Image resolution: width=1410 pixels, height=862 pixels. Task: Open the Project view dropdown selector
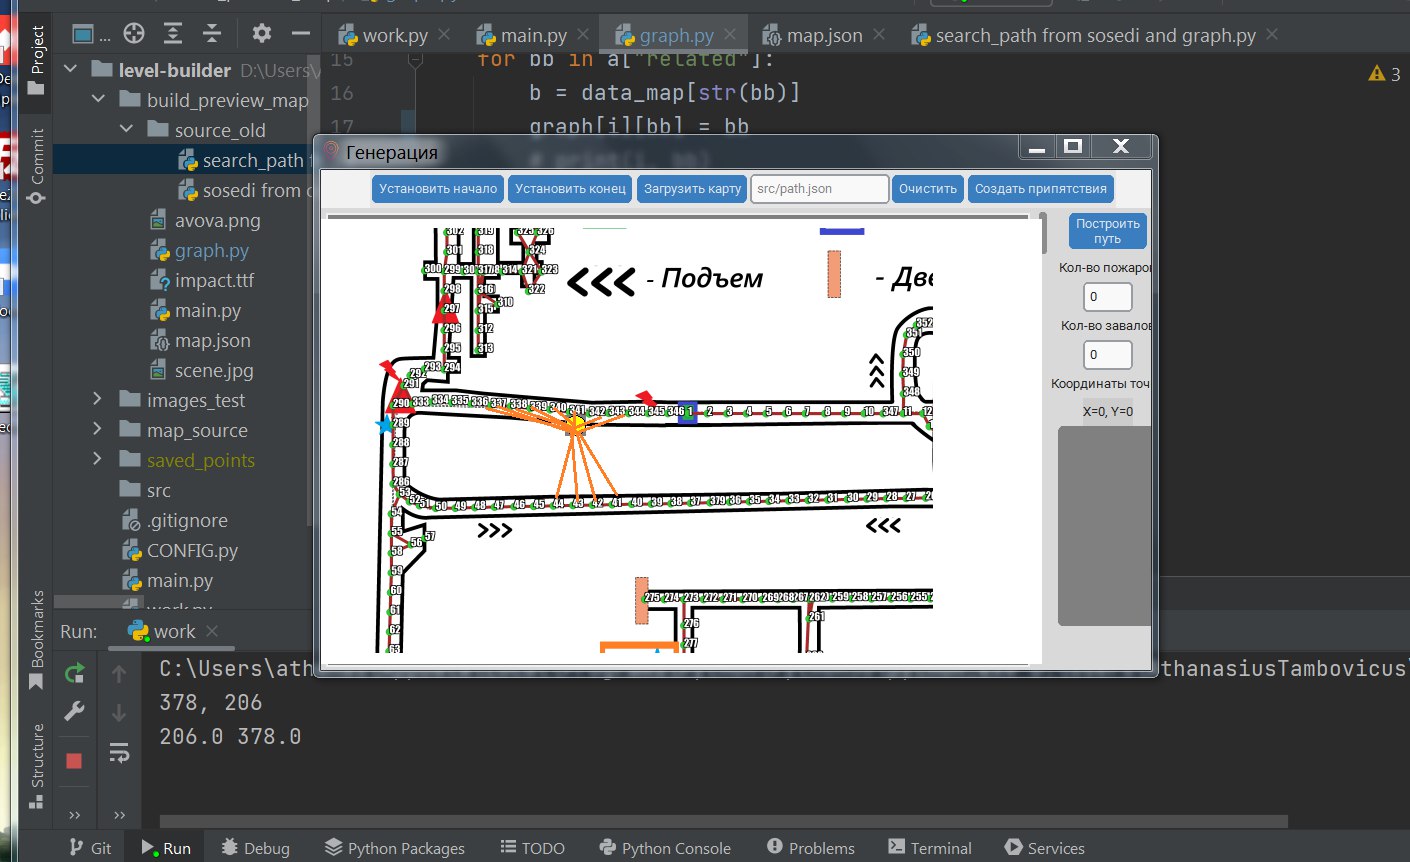point(91,35)
